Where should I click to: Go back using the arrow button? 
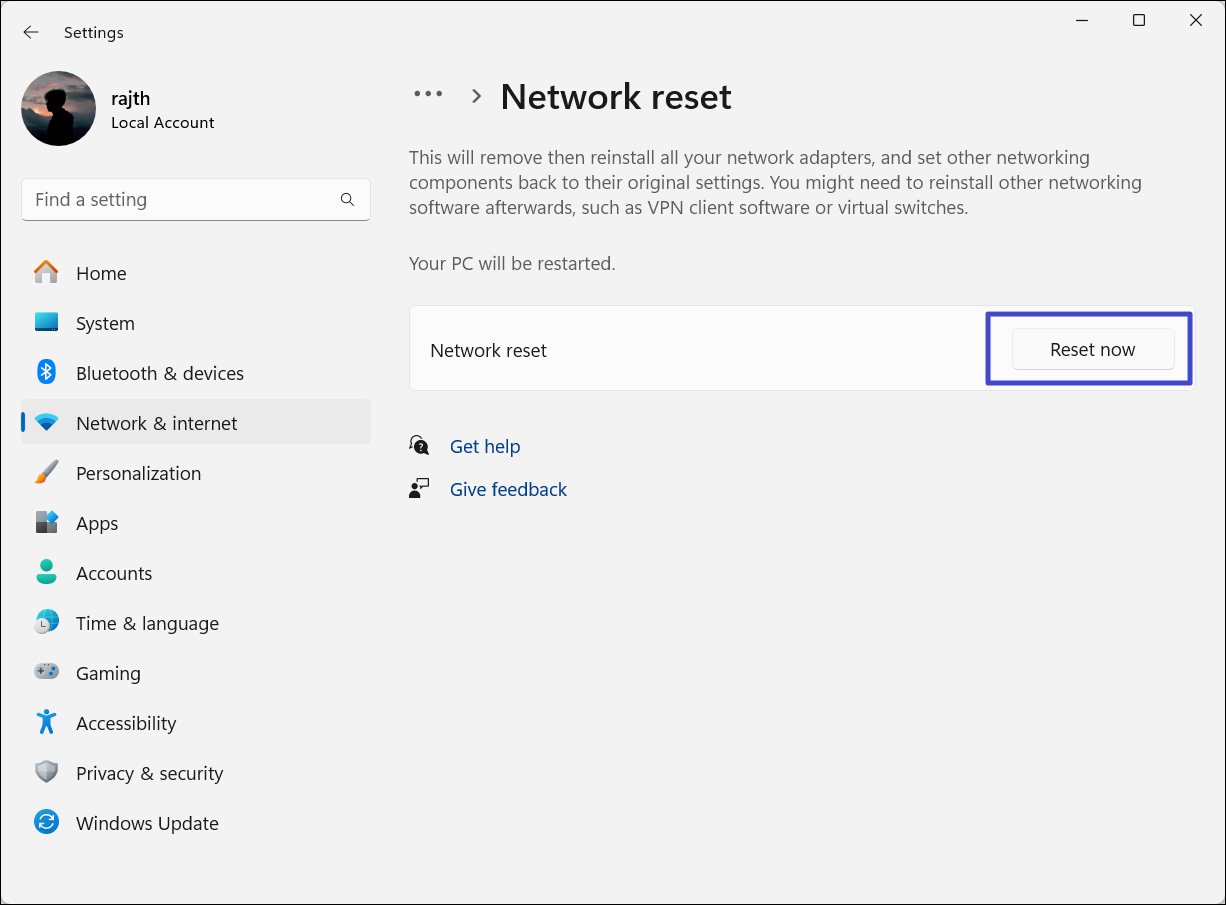(x=31, y=32)
